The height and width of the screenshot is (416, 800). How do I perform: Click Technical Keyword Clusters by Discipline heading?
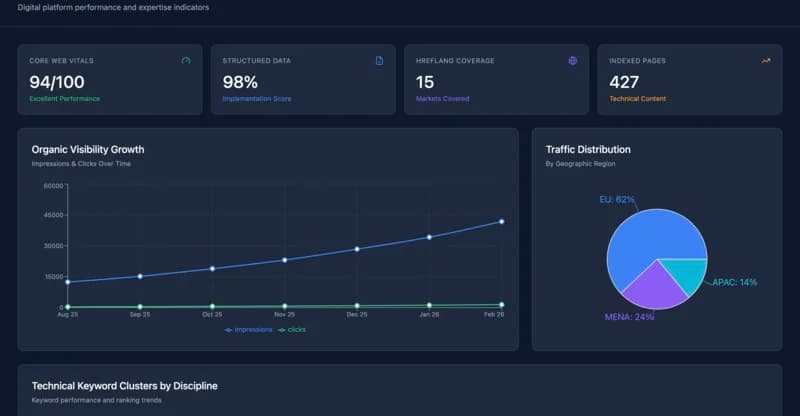(x=124, y=385)
